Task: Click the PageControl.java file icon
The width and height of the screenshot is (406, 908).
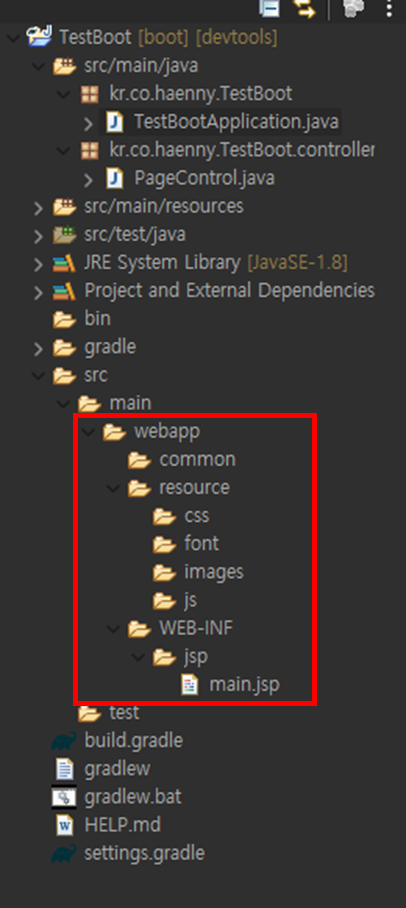Action: click(114, 178)
